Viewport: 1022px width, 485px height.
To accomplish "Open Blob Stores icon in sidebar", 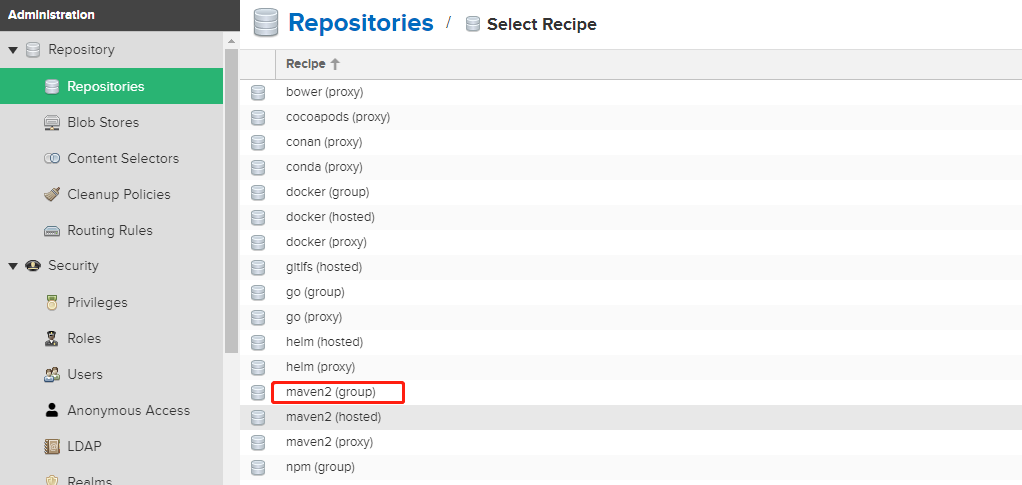I will pyautogui.click(x=52, y=123).
